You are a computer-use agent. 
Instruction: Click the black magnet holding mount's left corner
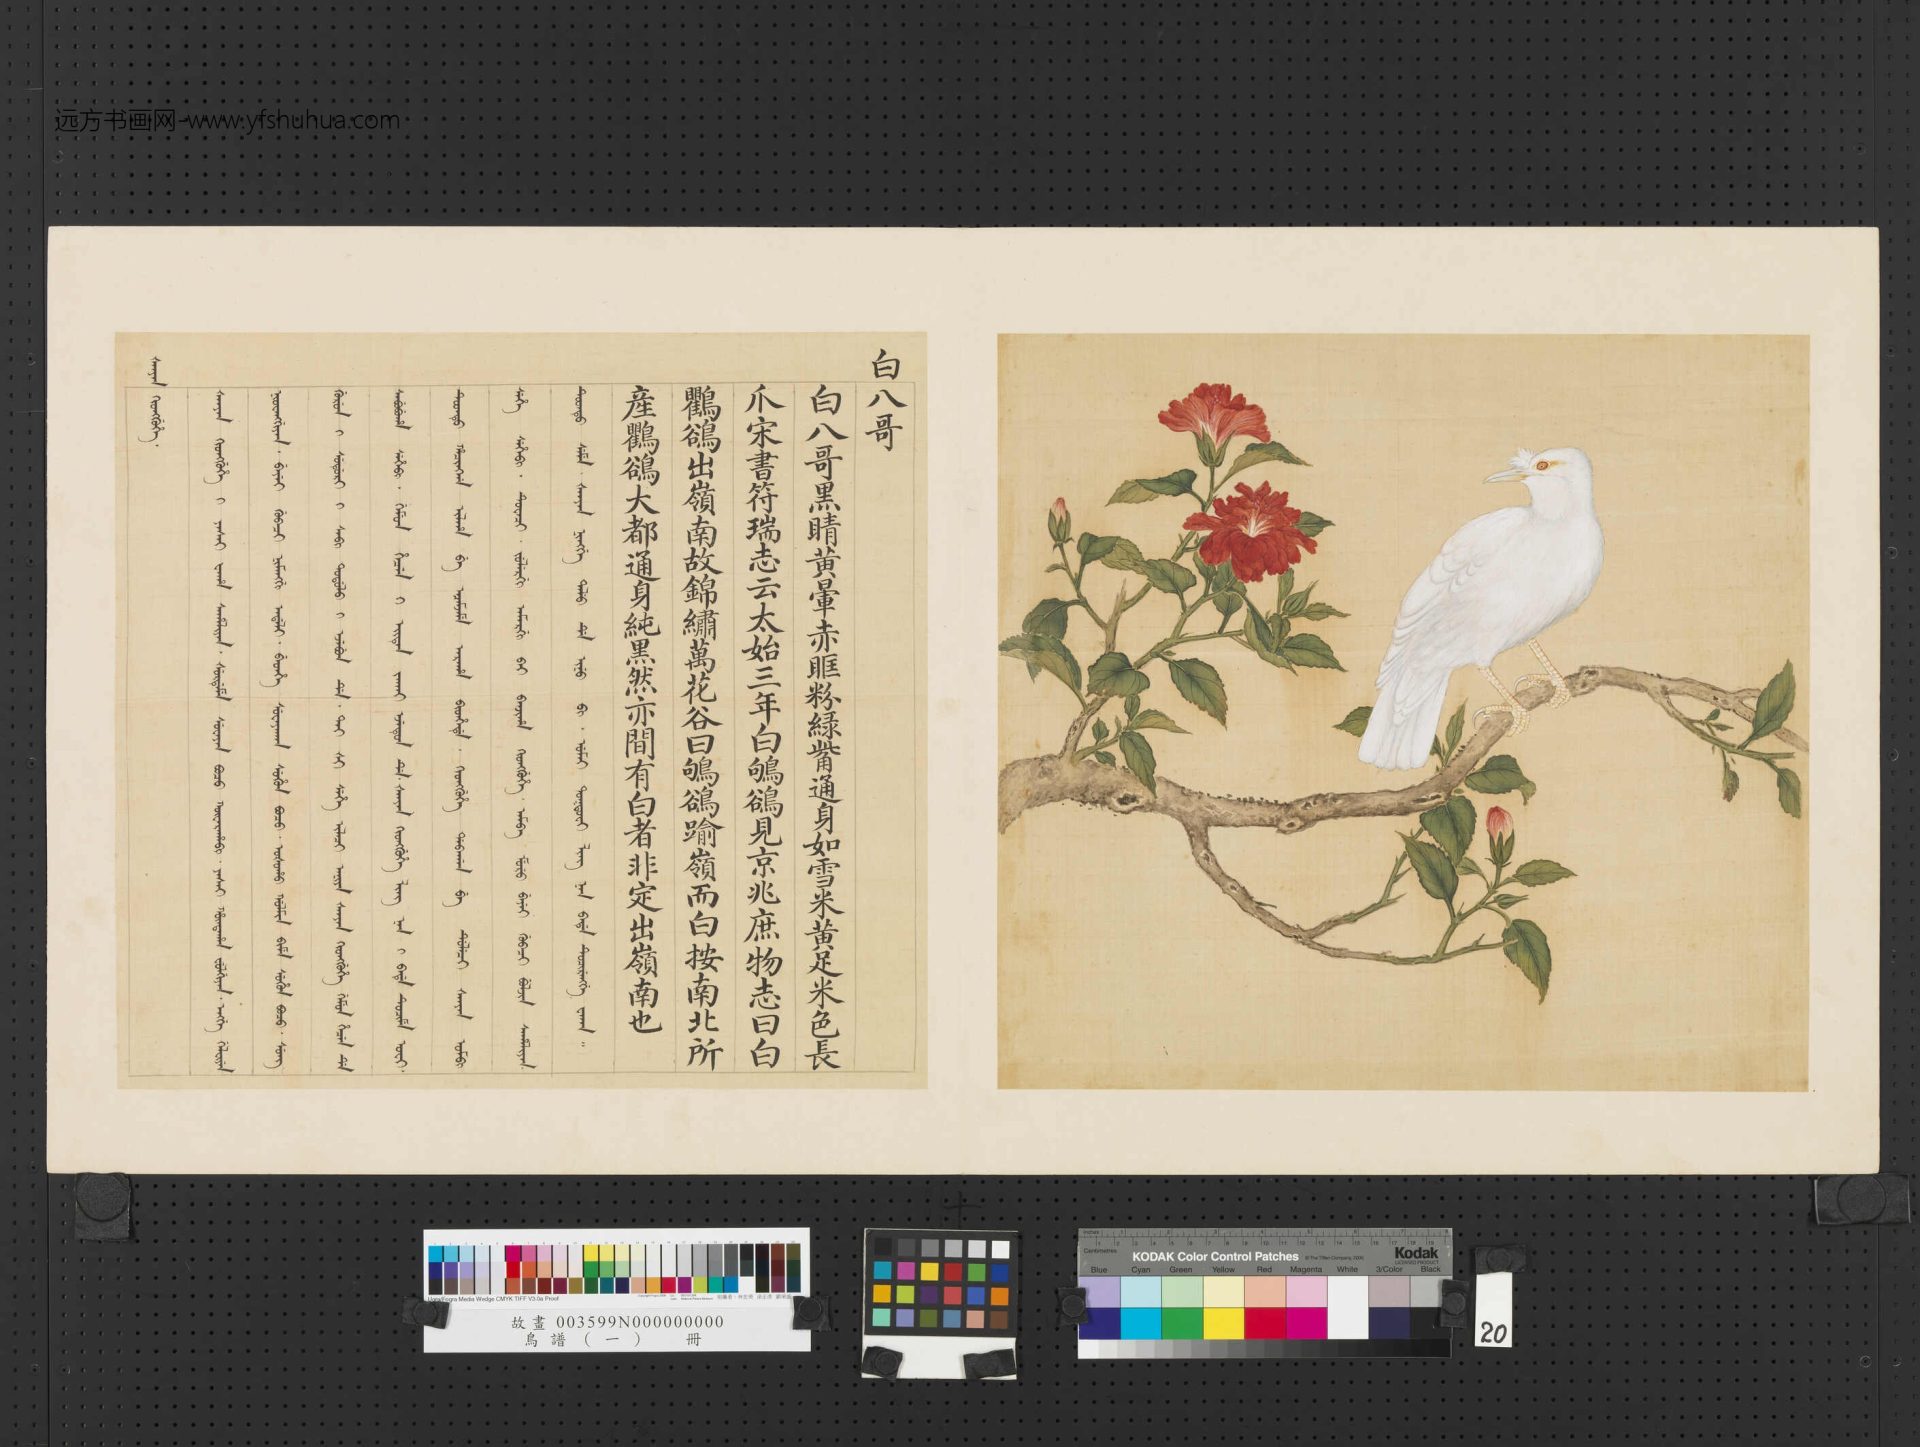coord(102,1205)
